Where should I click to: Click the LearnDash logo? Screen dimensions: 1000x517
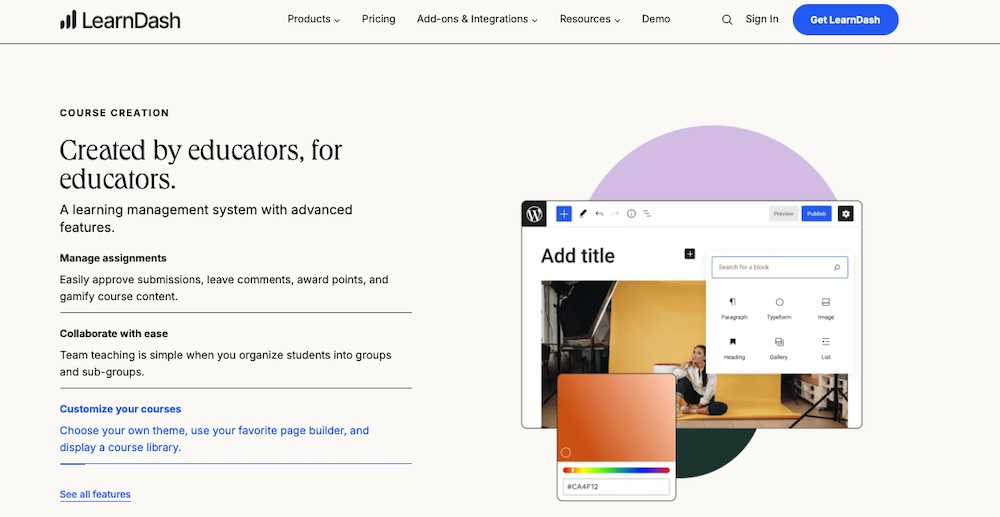(120, 20)
